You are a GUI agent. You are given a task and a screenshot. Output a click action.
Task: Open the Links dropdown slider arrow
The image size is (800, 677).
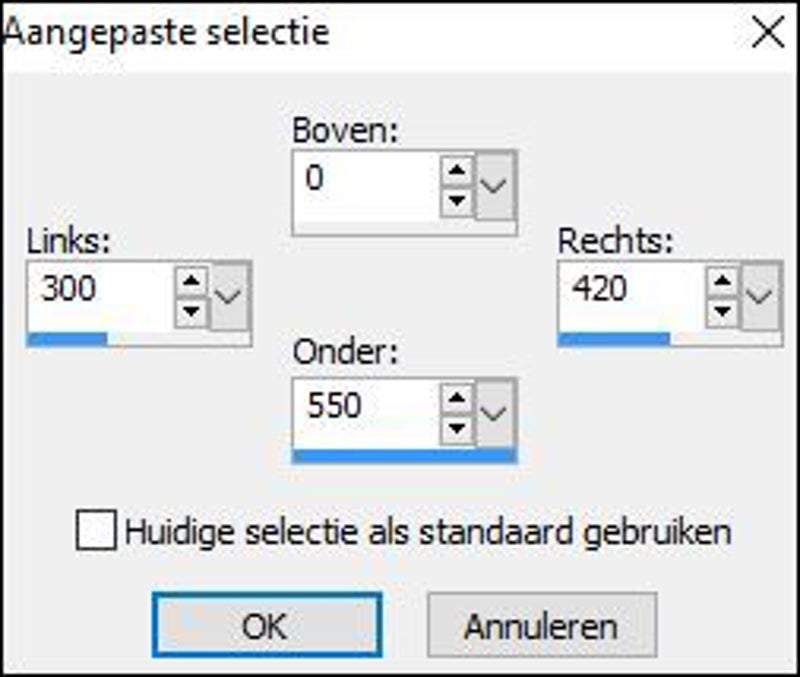pyautogui.click(x=230, y=295)
